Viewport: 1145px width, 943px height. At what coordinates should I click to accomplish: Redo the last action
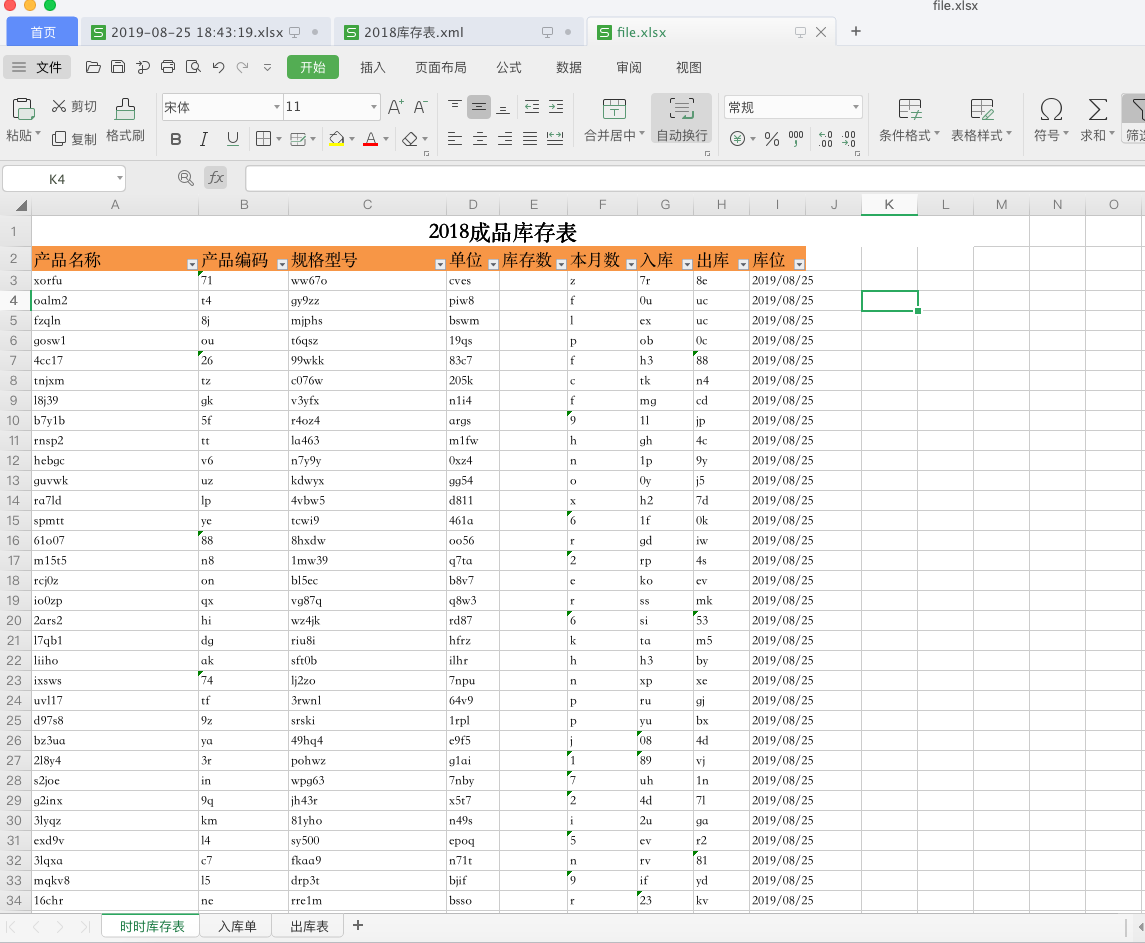242,67
